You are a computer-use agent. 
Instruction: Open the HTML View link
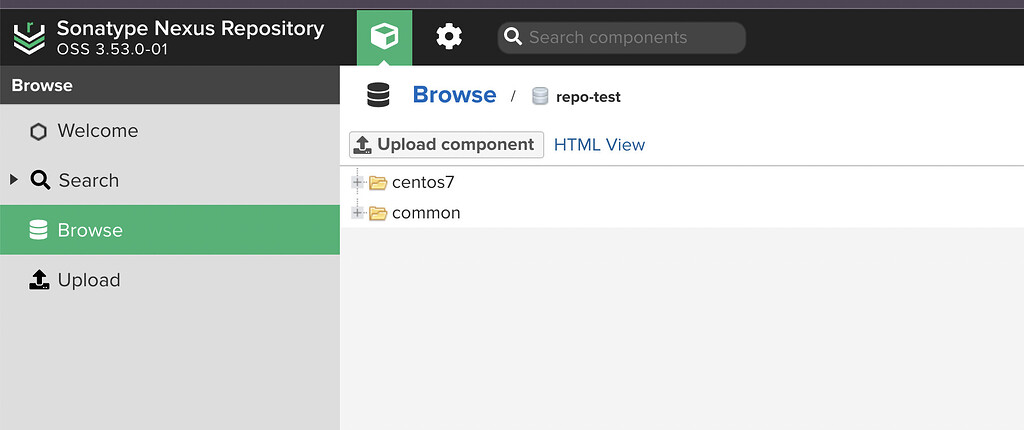pos(600,145)
